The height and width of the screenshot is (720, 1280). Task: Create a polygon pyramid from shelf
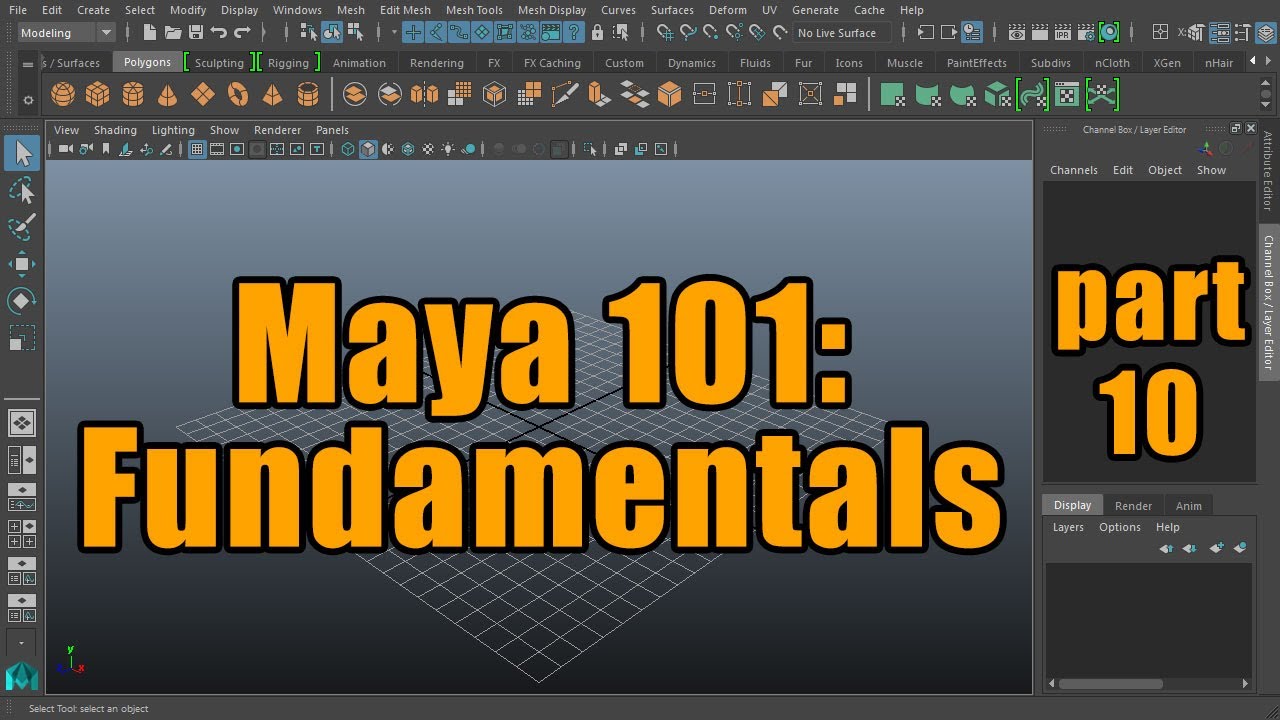point(272,95)
